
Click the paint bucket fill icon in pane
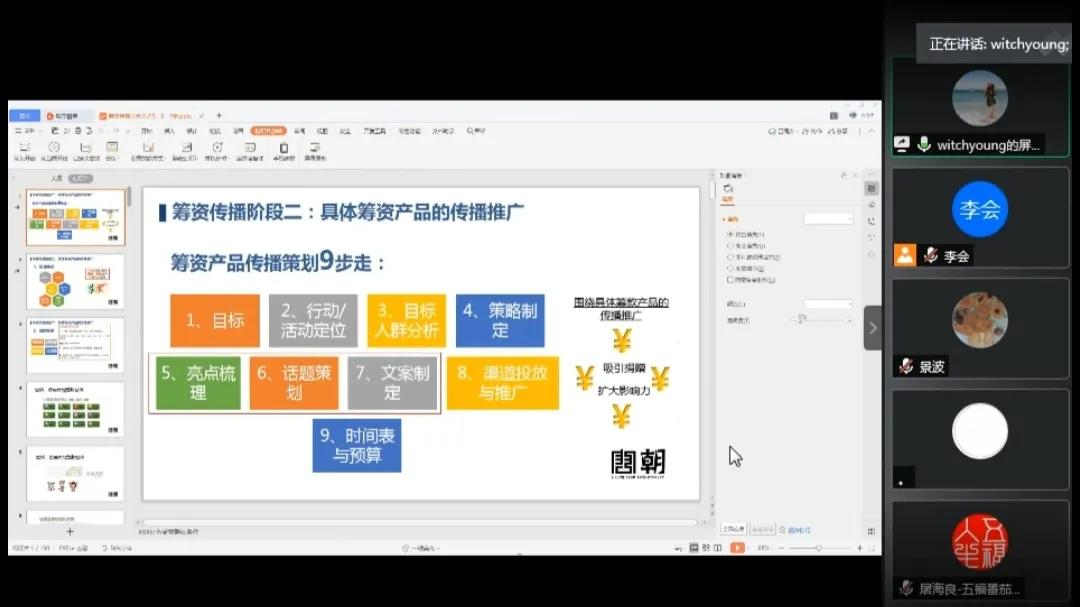click(x=728, y=190)
